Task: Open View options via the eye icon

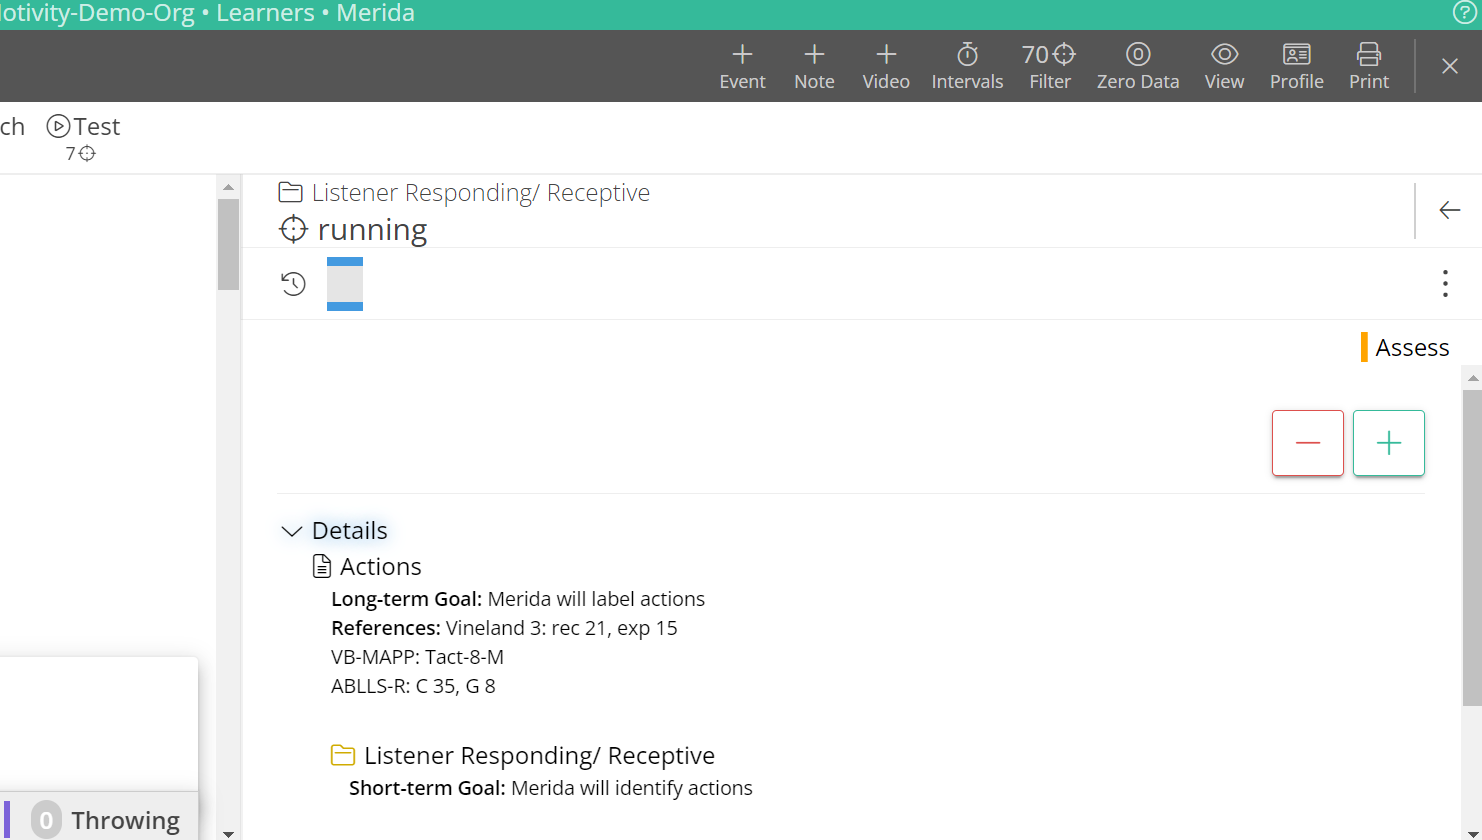Action: [1224, 65]
